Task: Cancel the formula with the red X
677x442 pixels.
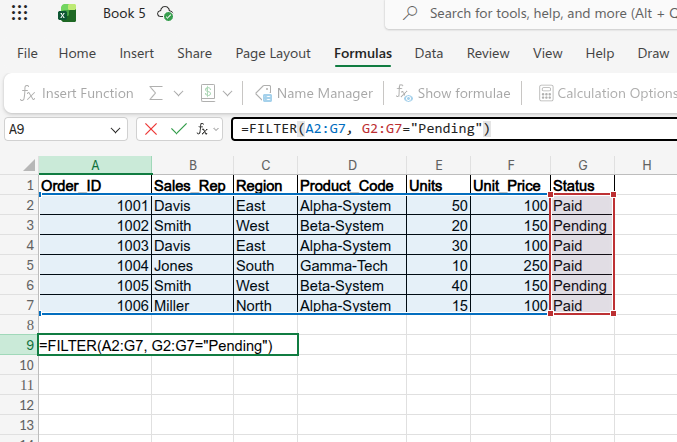Action: click(151, 129)
